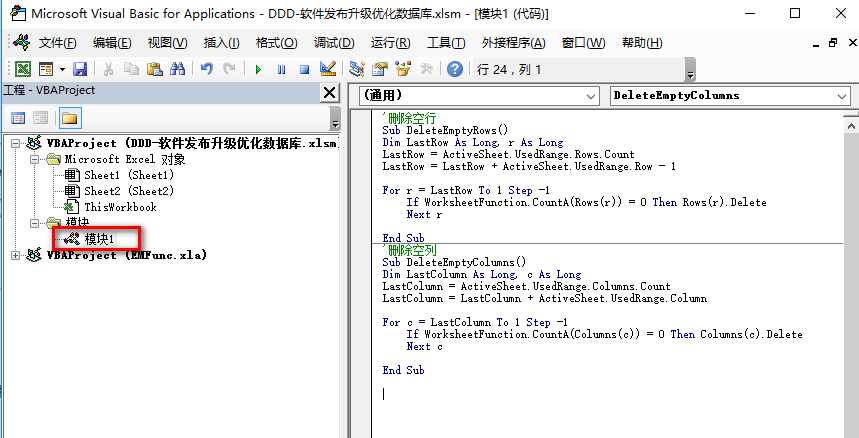Open the 文件(F) menu
This screenshot has height=438, width=859.
click(58, 43)
